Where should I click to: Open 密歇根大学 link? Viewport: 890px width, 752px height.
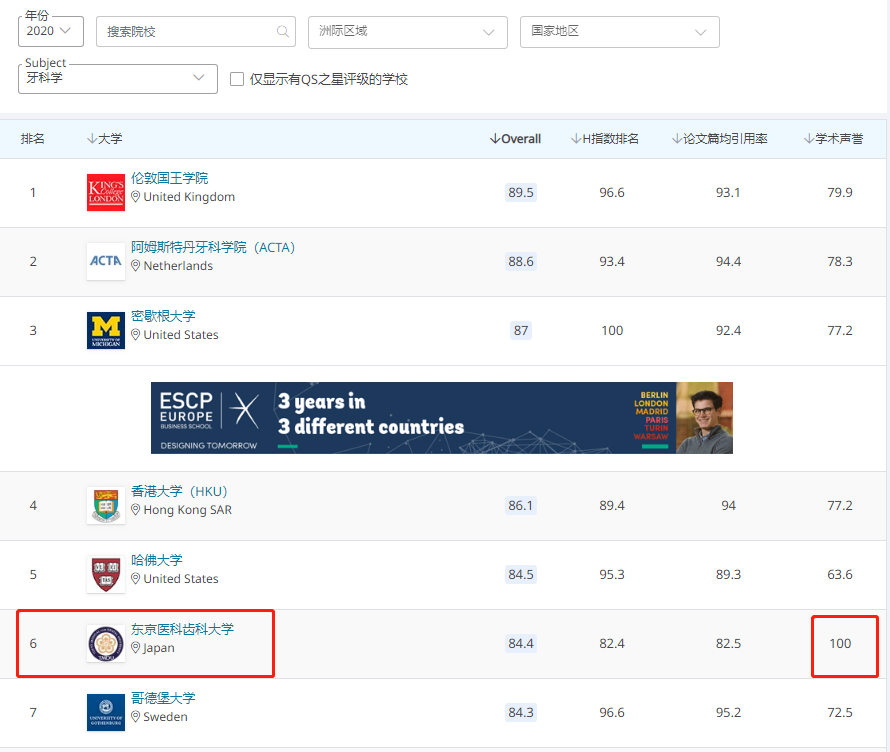(163, 316)
